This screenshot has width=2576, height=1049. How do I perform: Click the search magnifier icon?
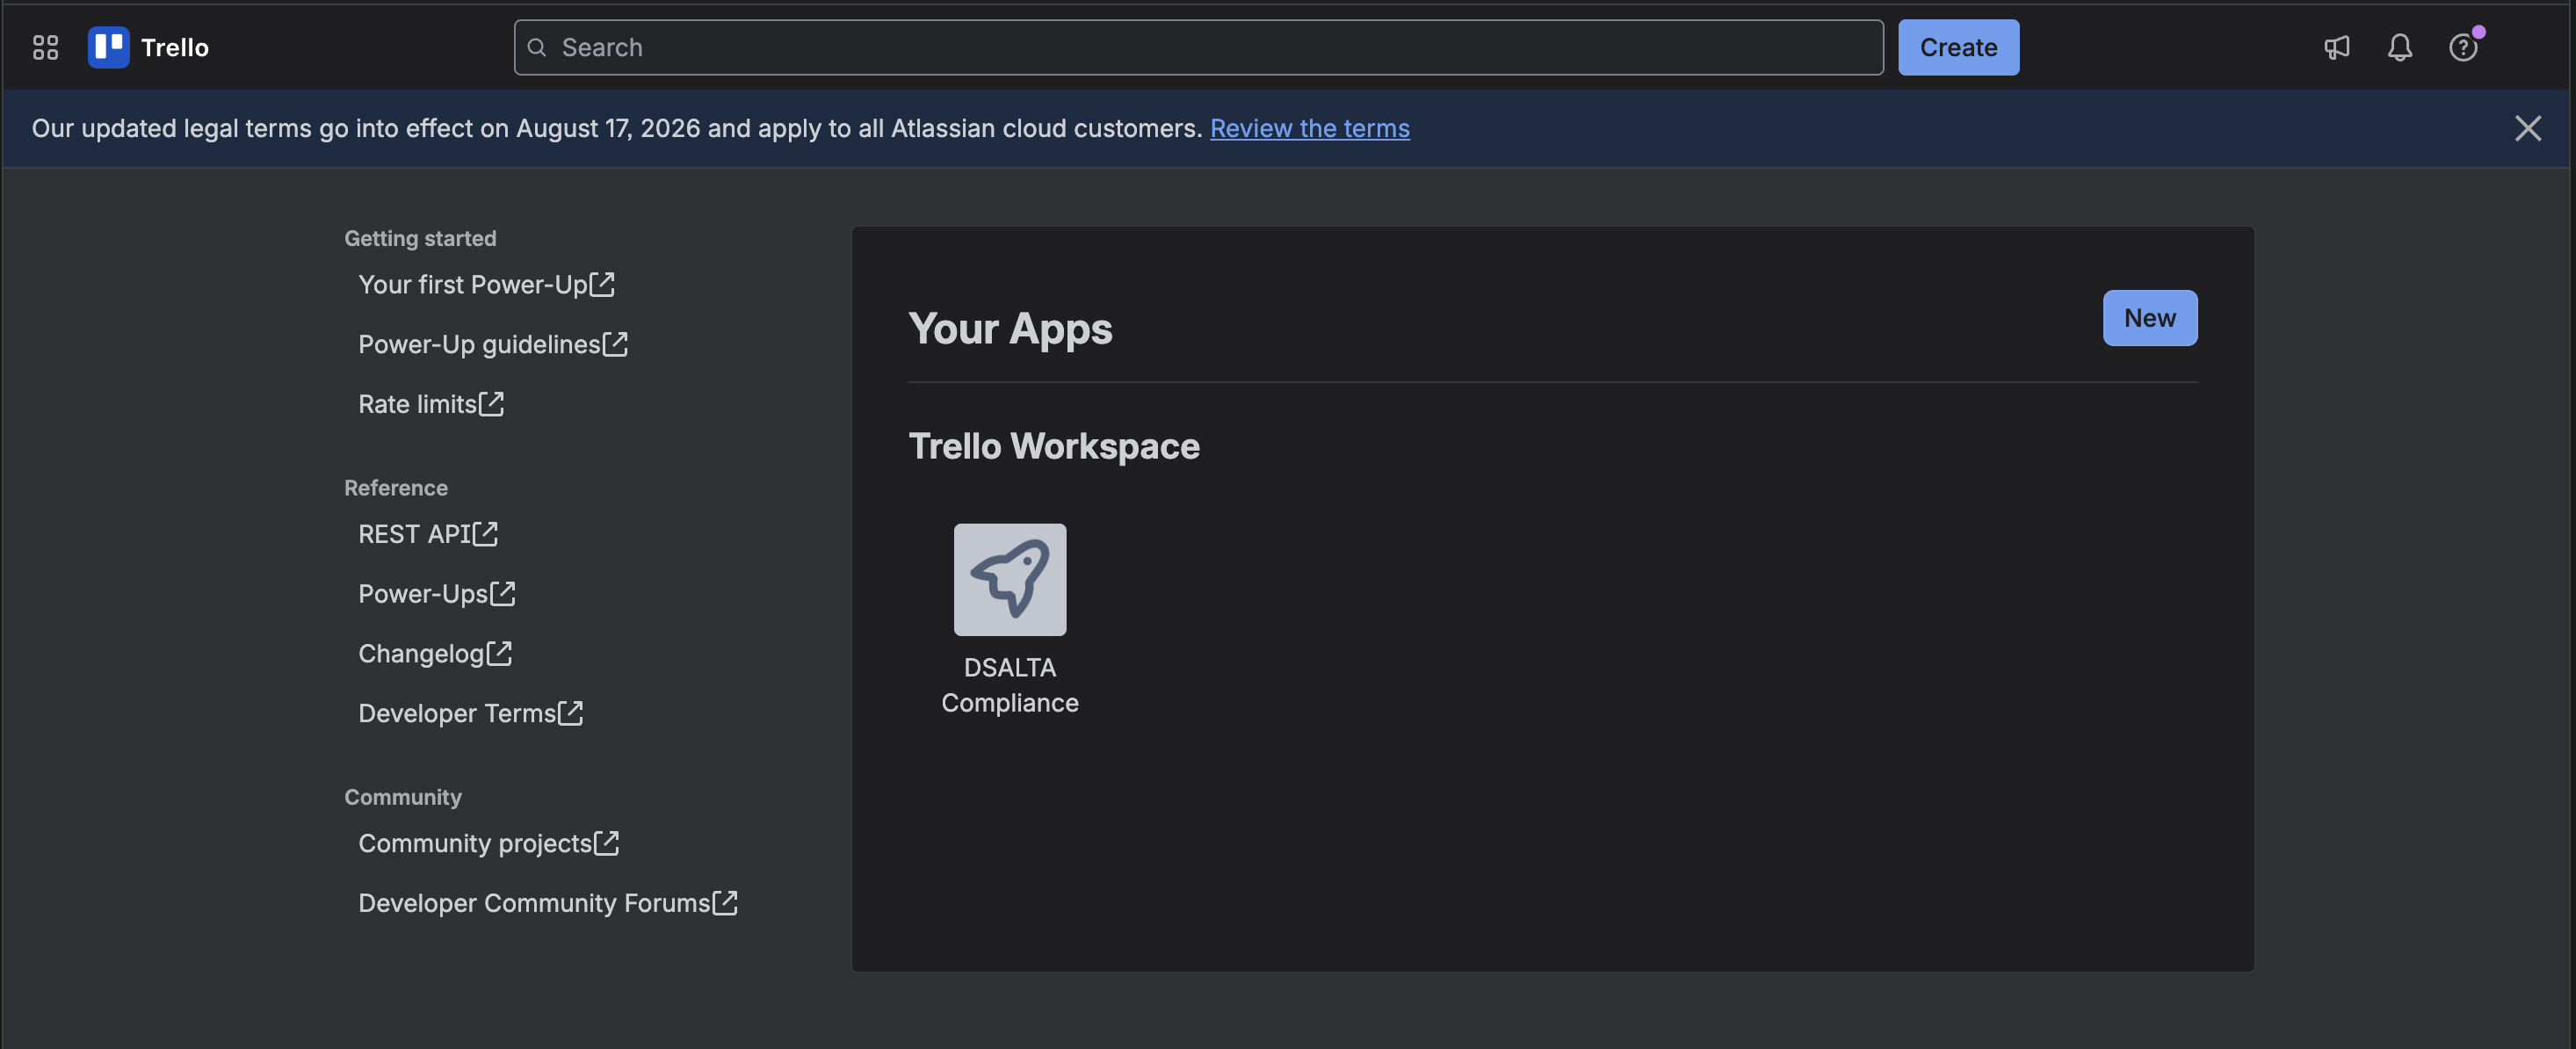click(x=537, y=47)
